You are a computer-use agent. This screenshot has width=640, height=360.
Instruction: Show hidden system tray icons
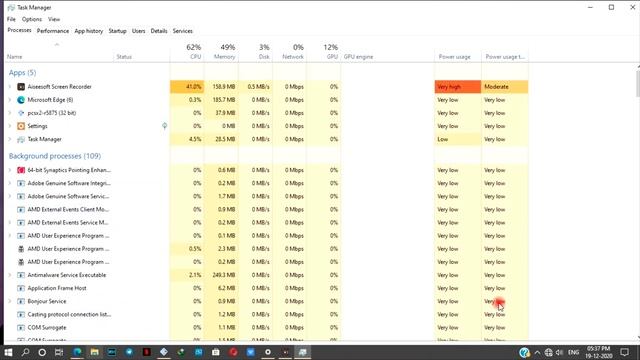pyautogui.click(x=537, y=353)
